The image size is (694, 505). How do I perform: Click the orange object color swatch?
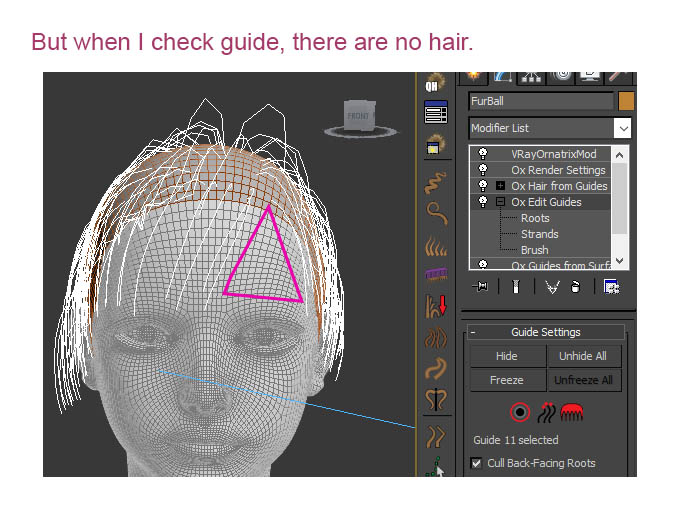(626, 101)
